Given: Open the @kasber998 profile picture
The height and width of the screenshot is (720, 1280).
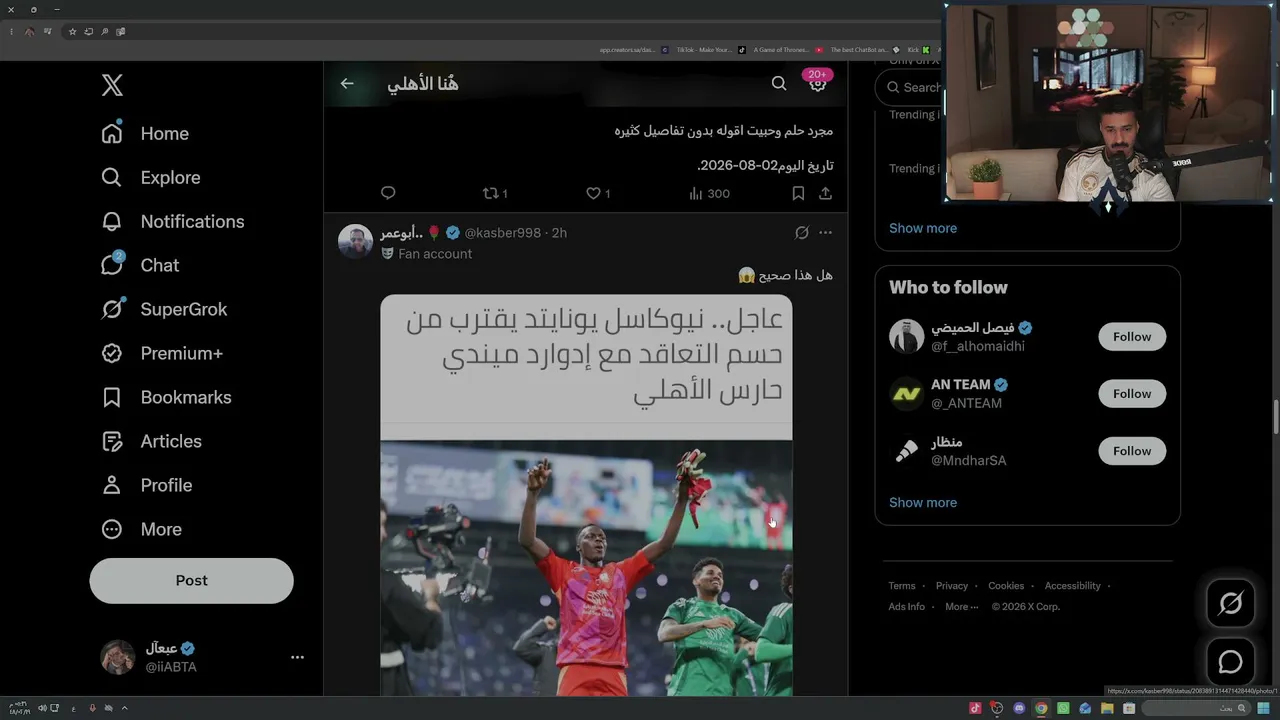Looking at the screenshot, I should (x=355, y=241).
